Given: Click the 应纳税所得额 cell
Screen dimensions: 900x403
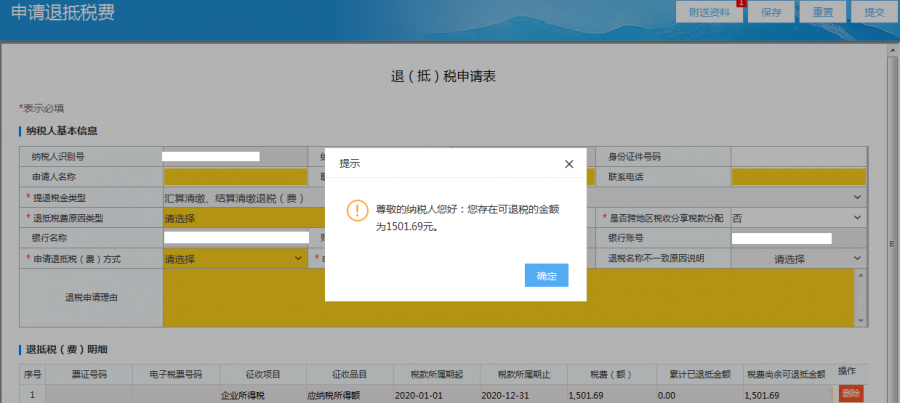Looking at the screenshot, I should pos(350,395).
